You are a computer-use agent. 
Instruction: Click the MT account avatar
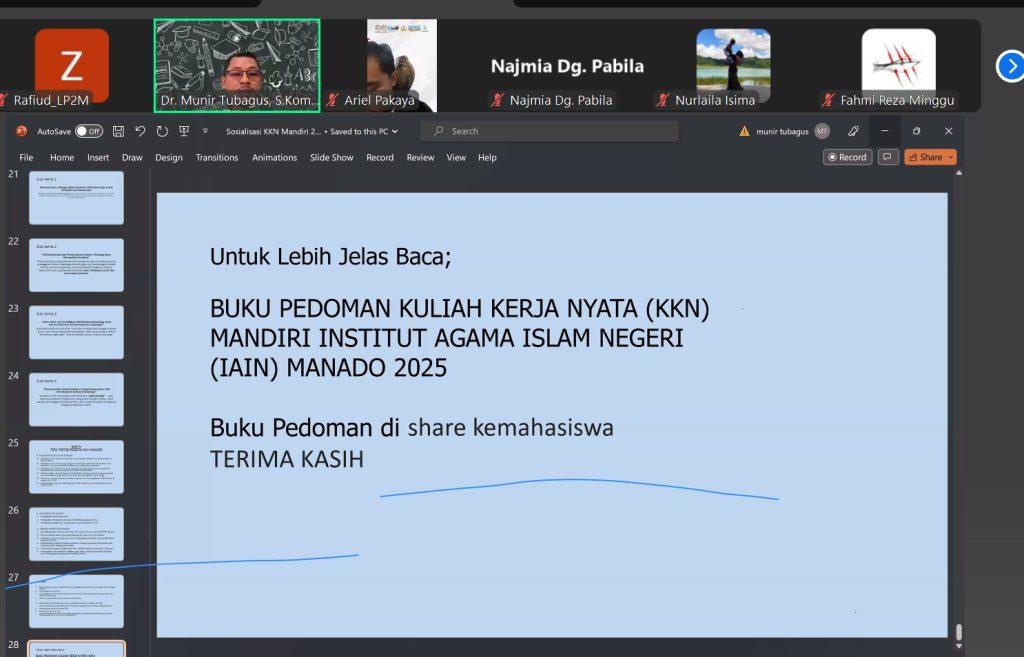pos(822,131)
